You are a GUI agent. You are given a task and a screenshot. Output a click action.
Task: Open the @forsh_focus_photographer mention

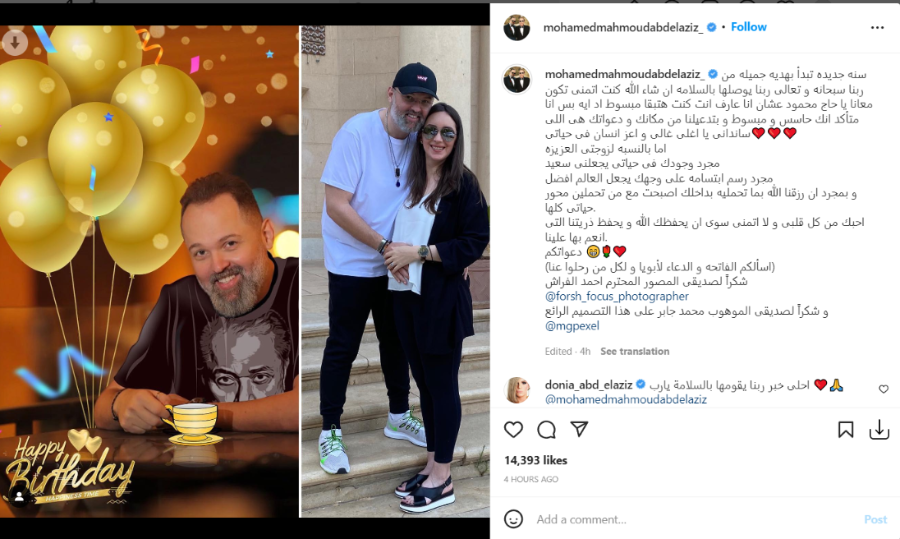tap(616, 296)
